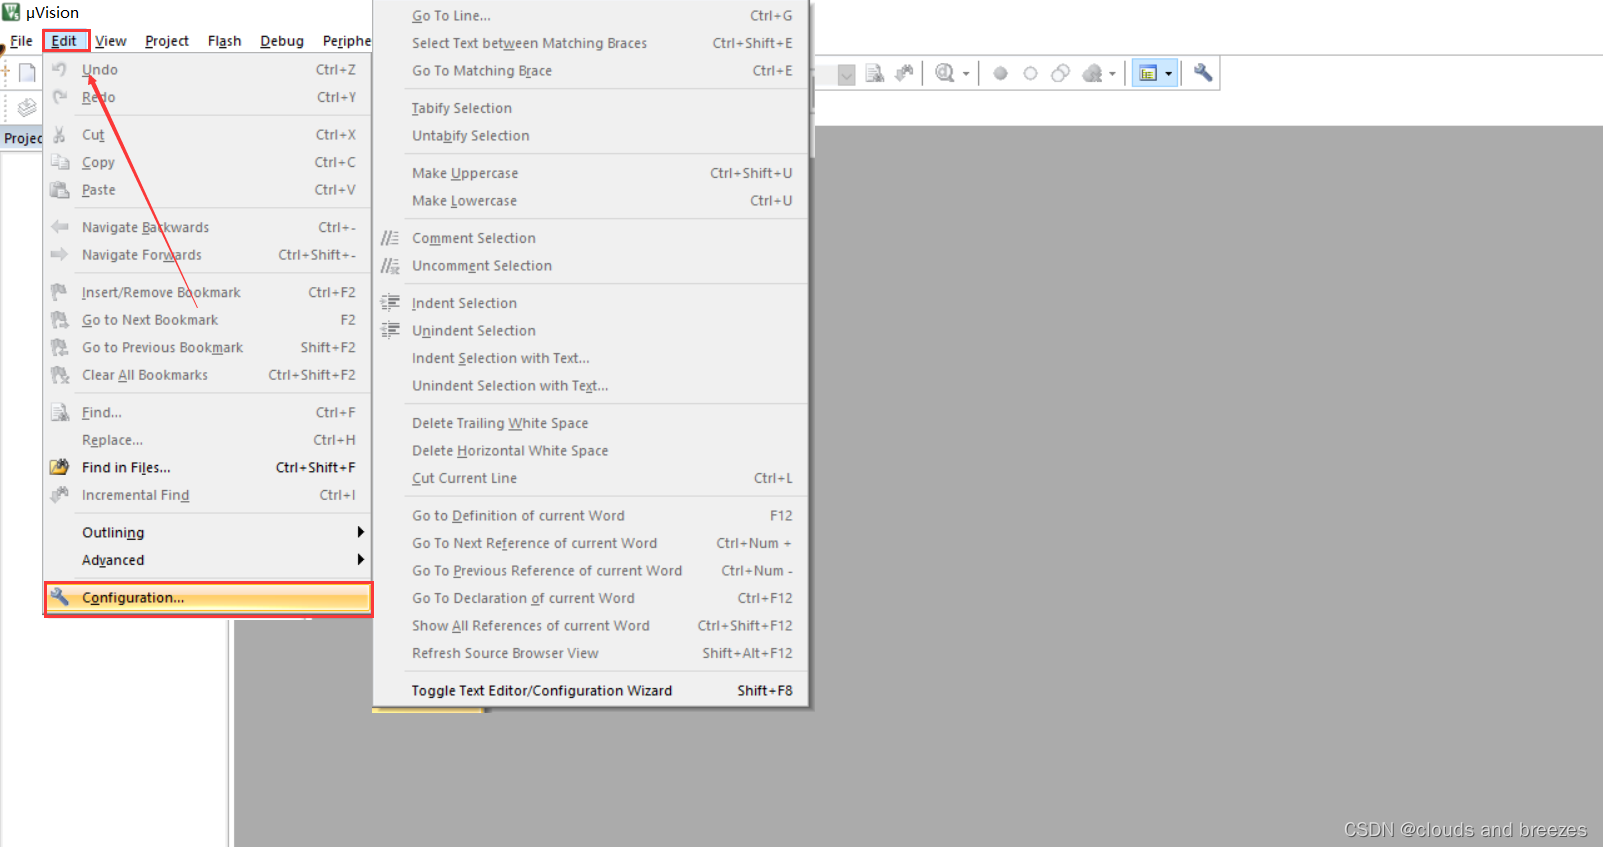The image size is (1603, 847).
Task: Open the Peripherals menu
Action: [346, 41]
